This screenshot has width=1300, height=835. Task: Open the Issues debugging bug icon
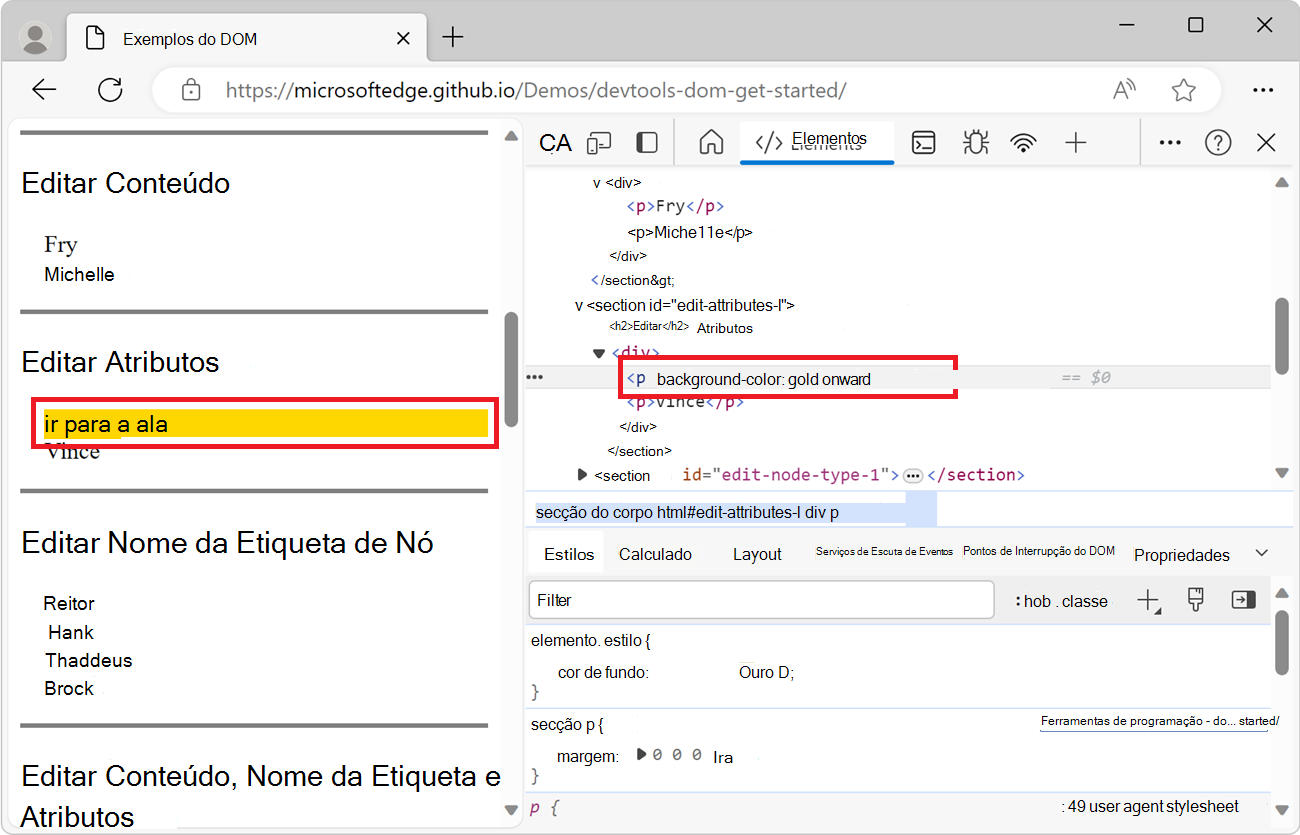click(975, 142)
